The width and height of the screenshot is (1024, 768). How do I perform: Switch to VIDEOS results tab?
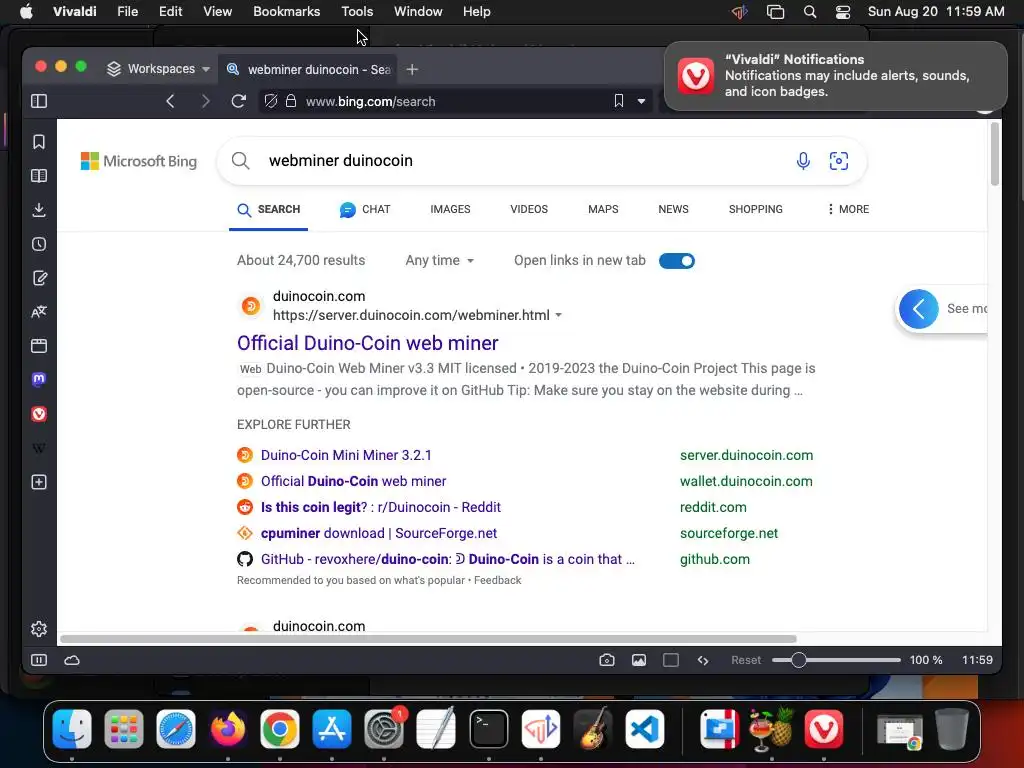click(529, 209)
